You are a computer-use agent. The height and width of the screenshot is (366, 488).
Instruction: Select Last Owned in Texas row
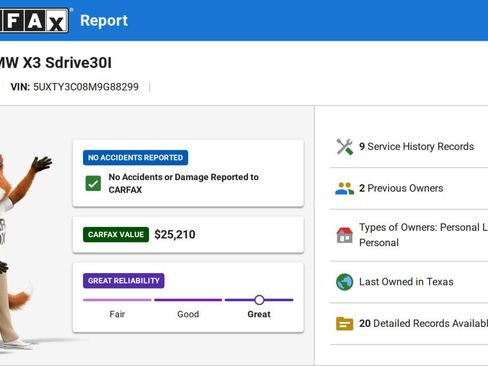pos(409,282)
